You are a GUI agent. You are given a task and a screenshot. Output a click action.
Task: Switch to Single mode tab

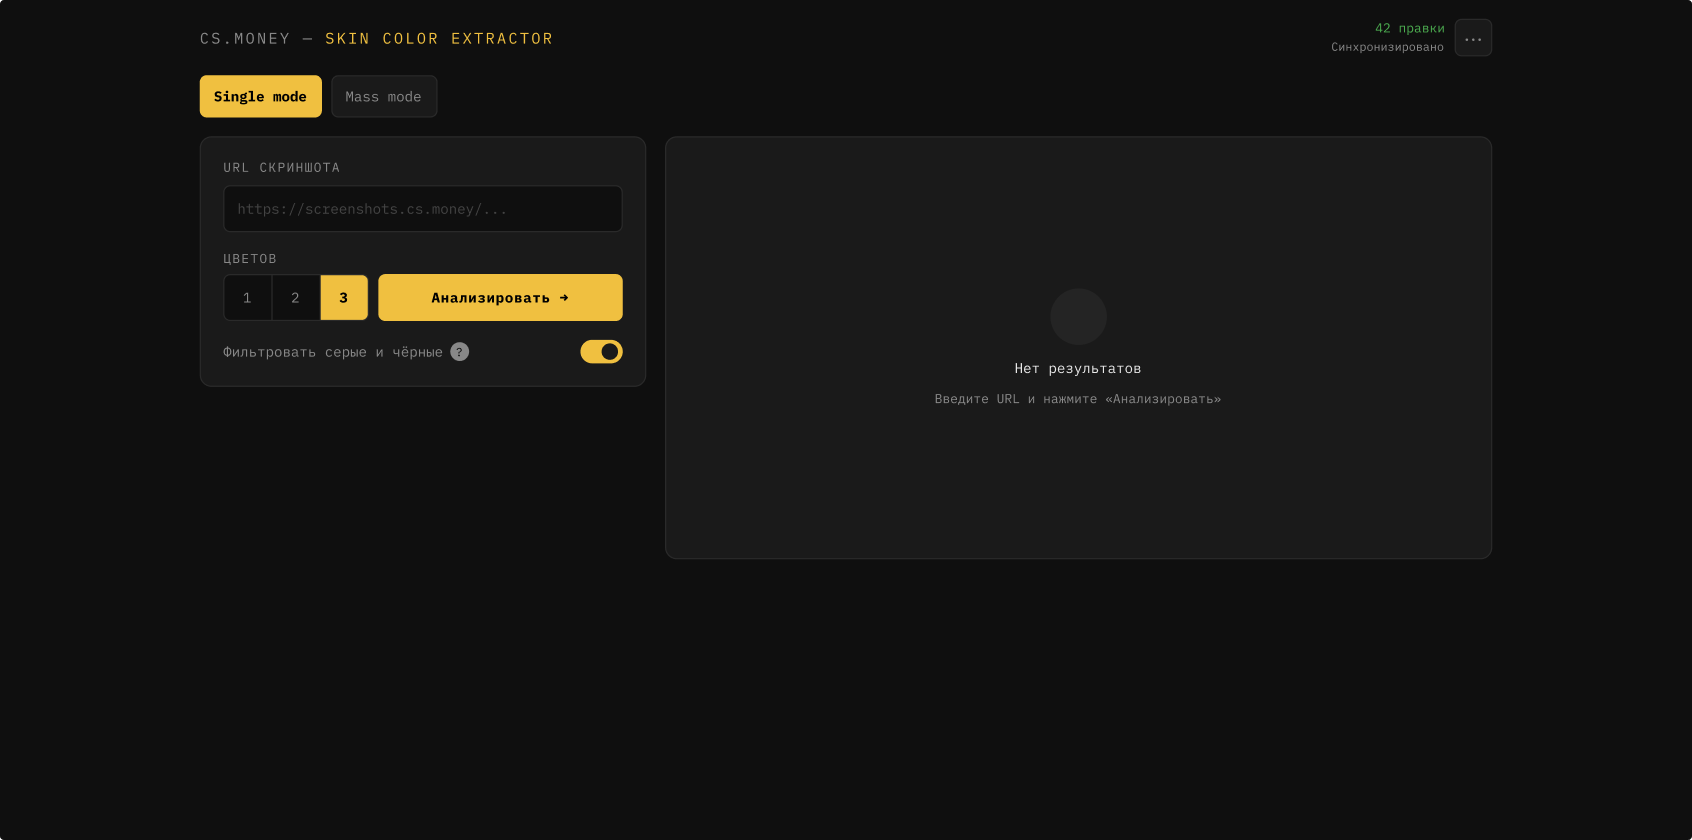tap(260, 96)
